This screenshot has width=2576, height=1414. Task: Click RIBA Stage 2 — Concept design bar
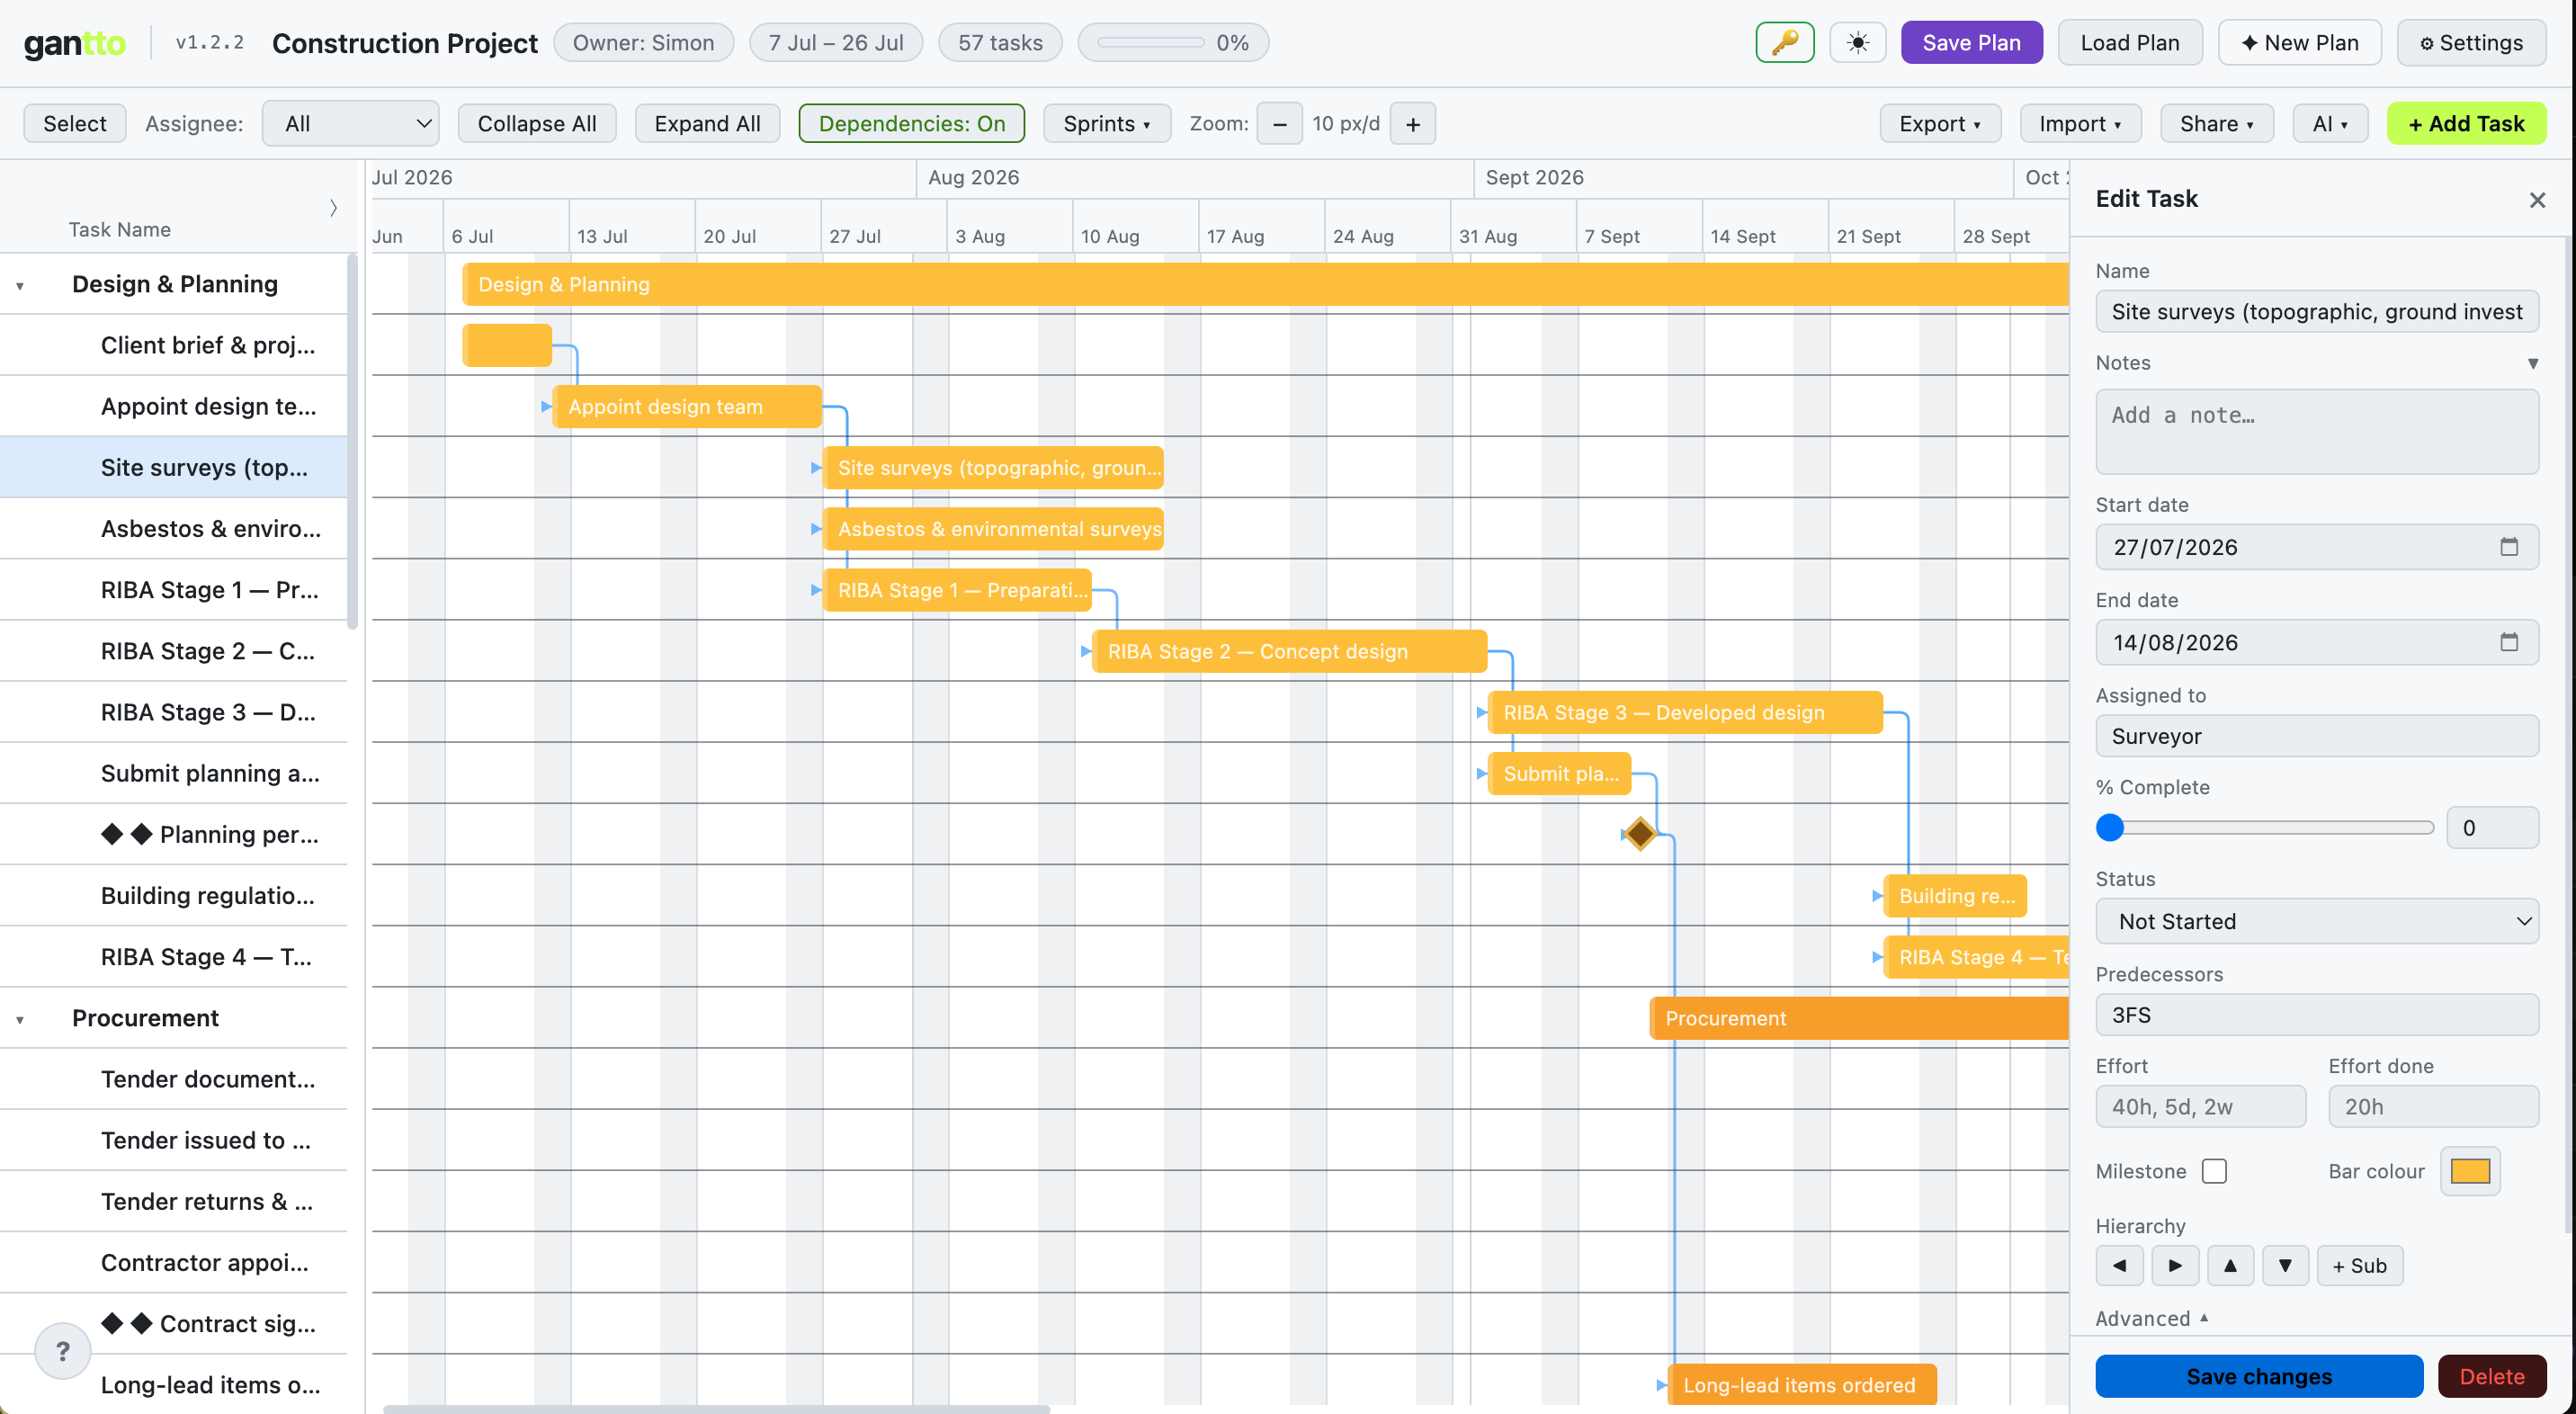[x=1289, y=651]
